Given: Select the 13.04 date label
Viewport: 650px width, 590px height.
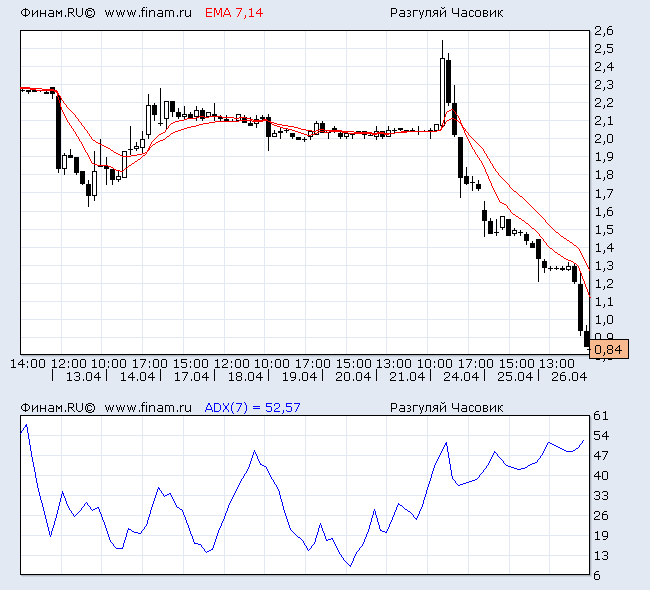Looking at the screenshot, I should (x=83, y=376).
